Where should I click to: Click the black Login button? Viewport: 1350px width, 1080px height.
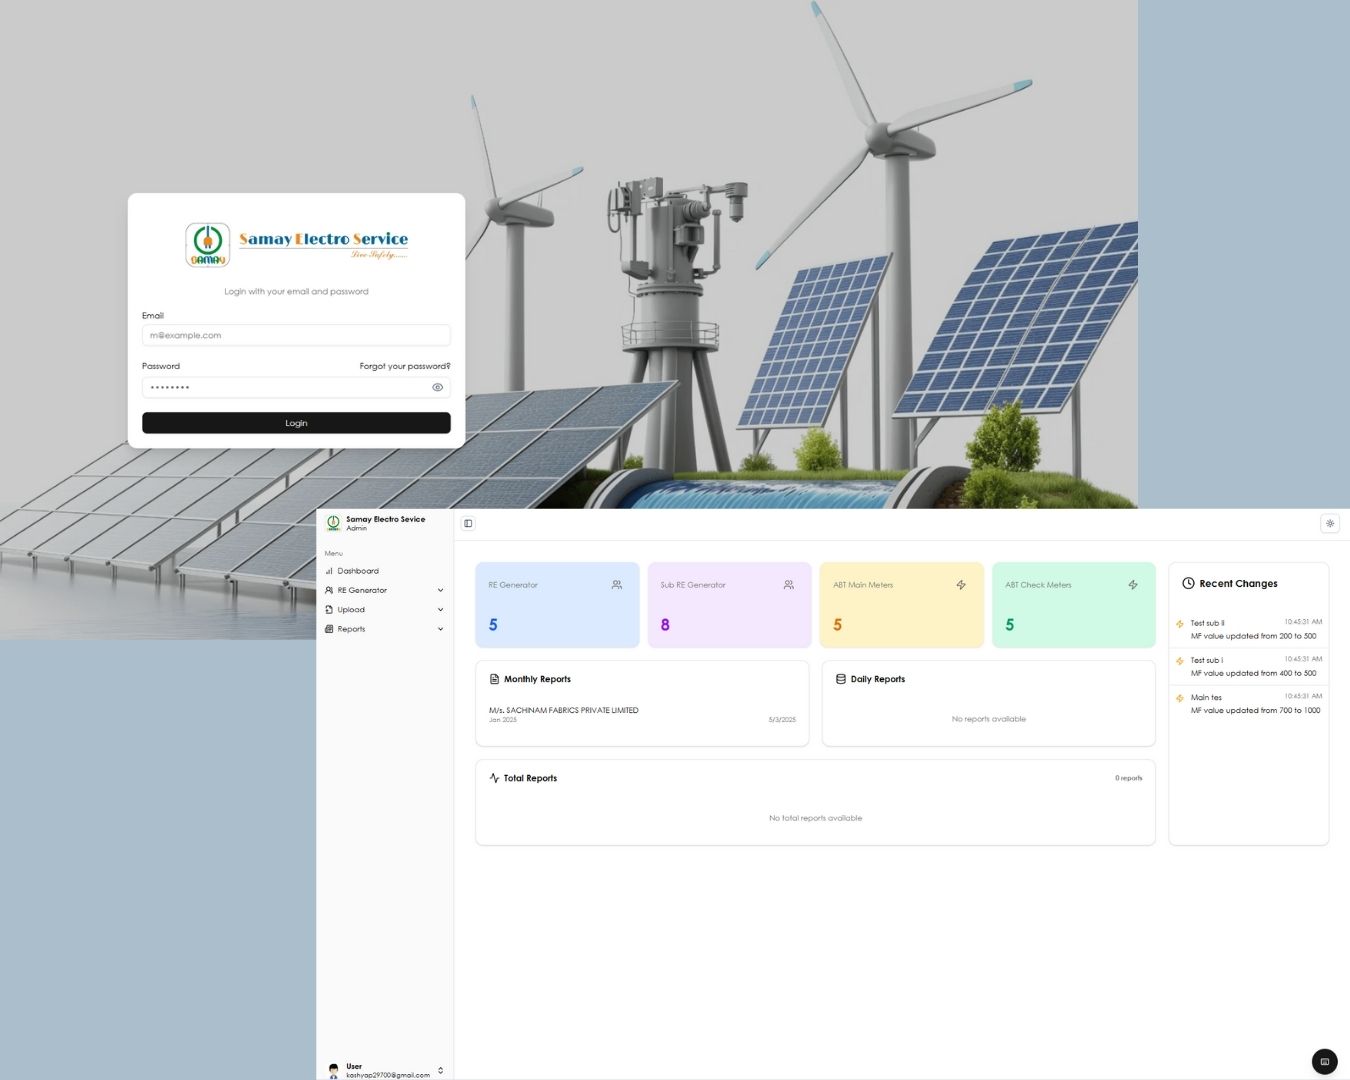coord(296,423)
